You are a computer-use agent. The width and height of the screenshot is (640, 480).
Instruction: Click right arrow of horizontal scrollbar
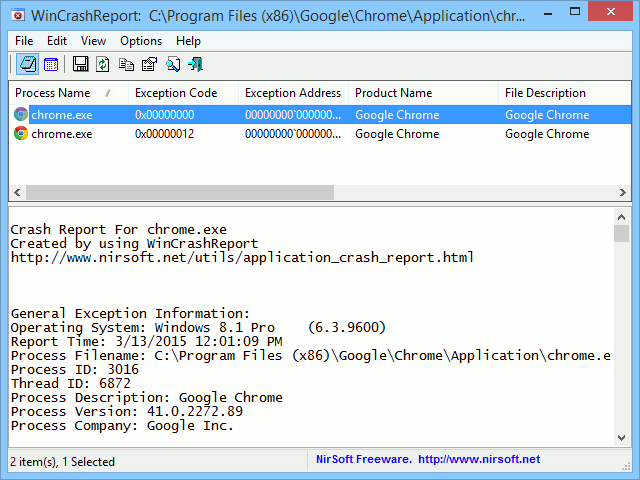click(x=622, y=192)
